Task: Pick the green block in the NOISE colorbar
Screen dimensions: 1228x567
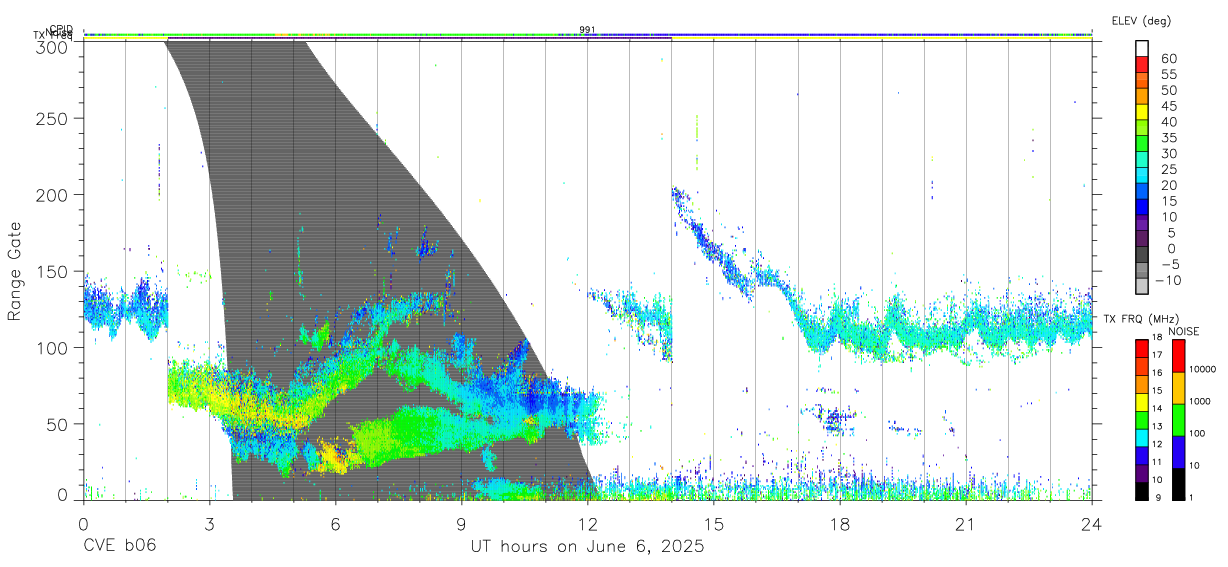Action: [x=1178, y=419]
